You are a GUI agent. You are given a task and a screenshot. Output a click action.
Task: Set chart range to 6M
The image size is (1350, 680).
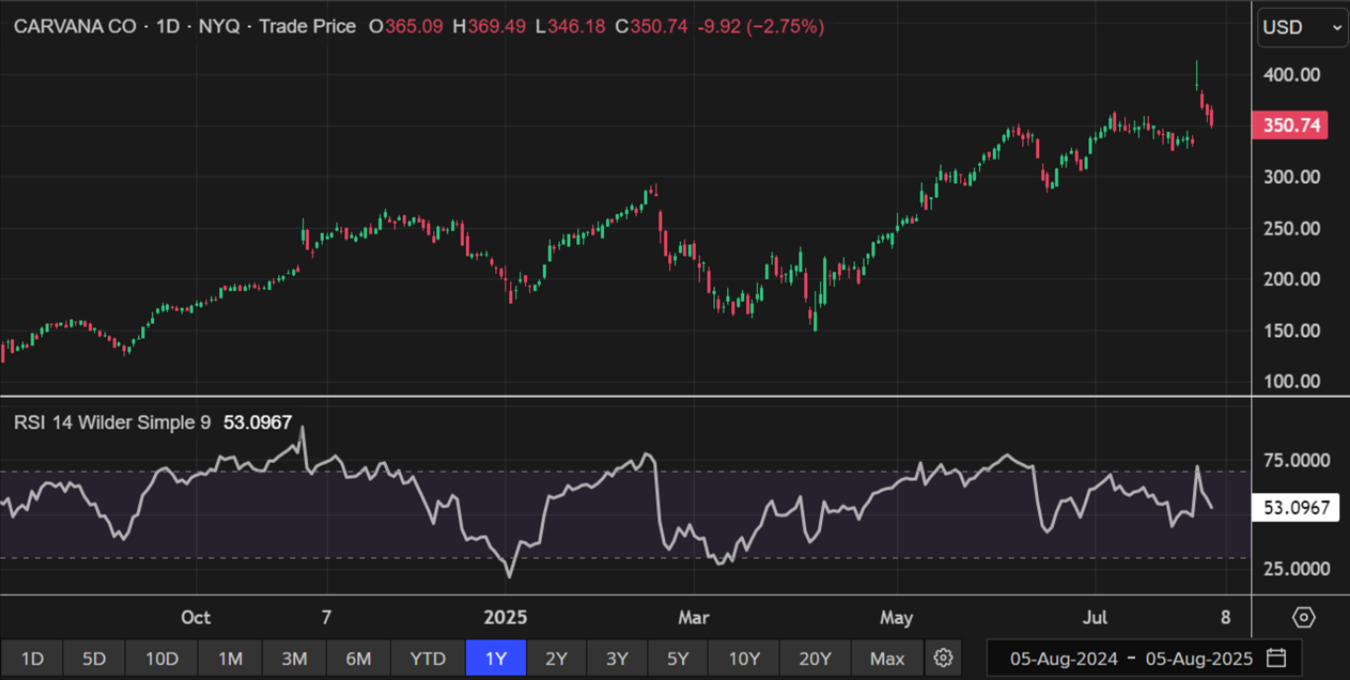point(358,658)
